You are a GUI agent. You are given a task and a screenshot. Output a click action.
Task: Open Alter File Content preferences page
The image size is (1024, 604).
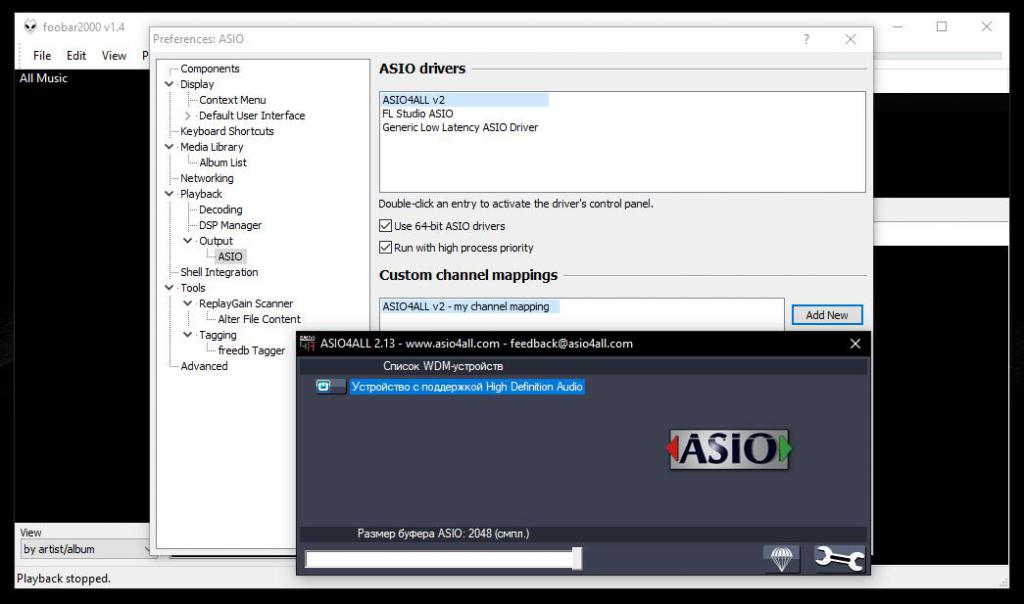[259, 319]
